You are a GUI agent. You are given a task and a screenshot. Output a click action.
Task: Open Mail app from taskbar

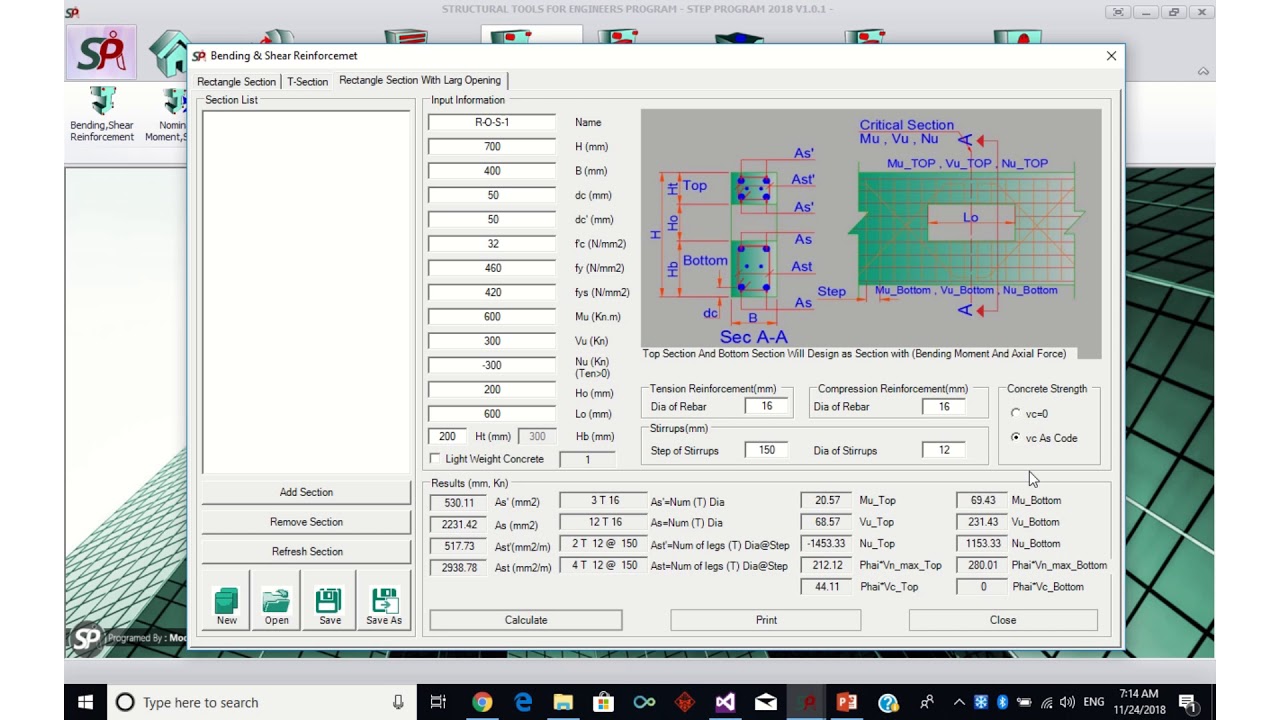click(766, 702)
